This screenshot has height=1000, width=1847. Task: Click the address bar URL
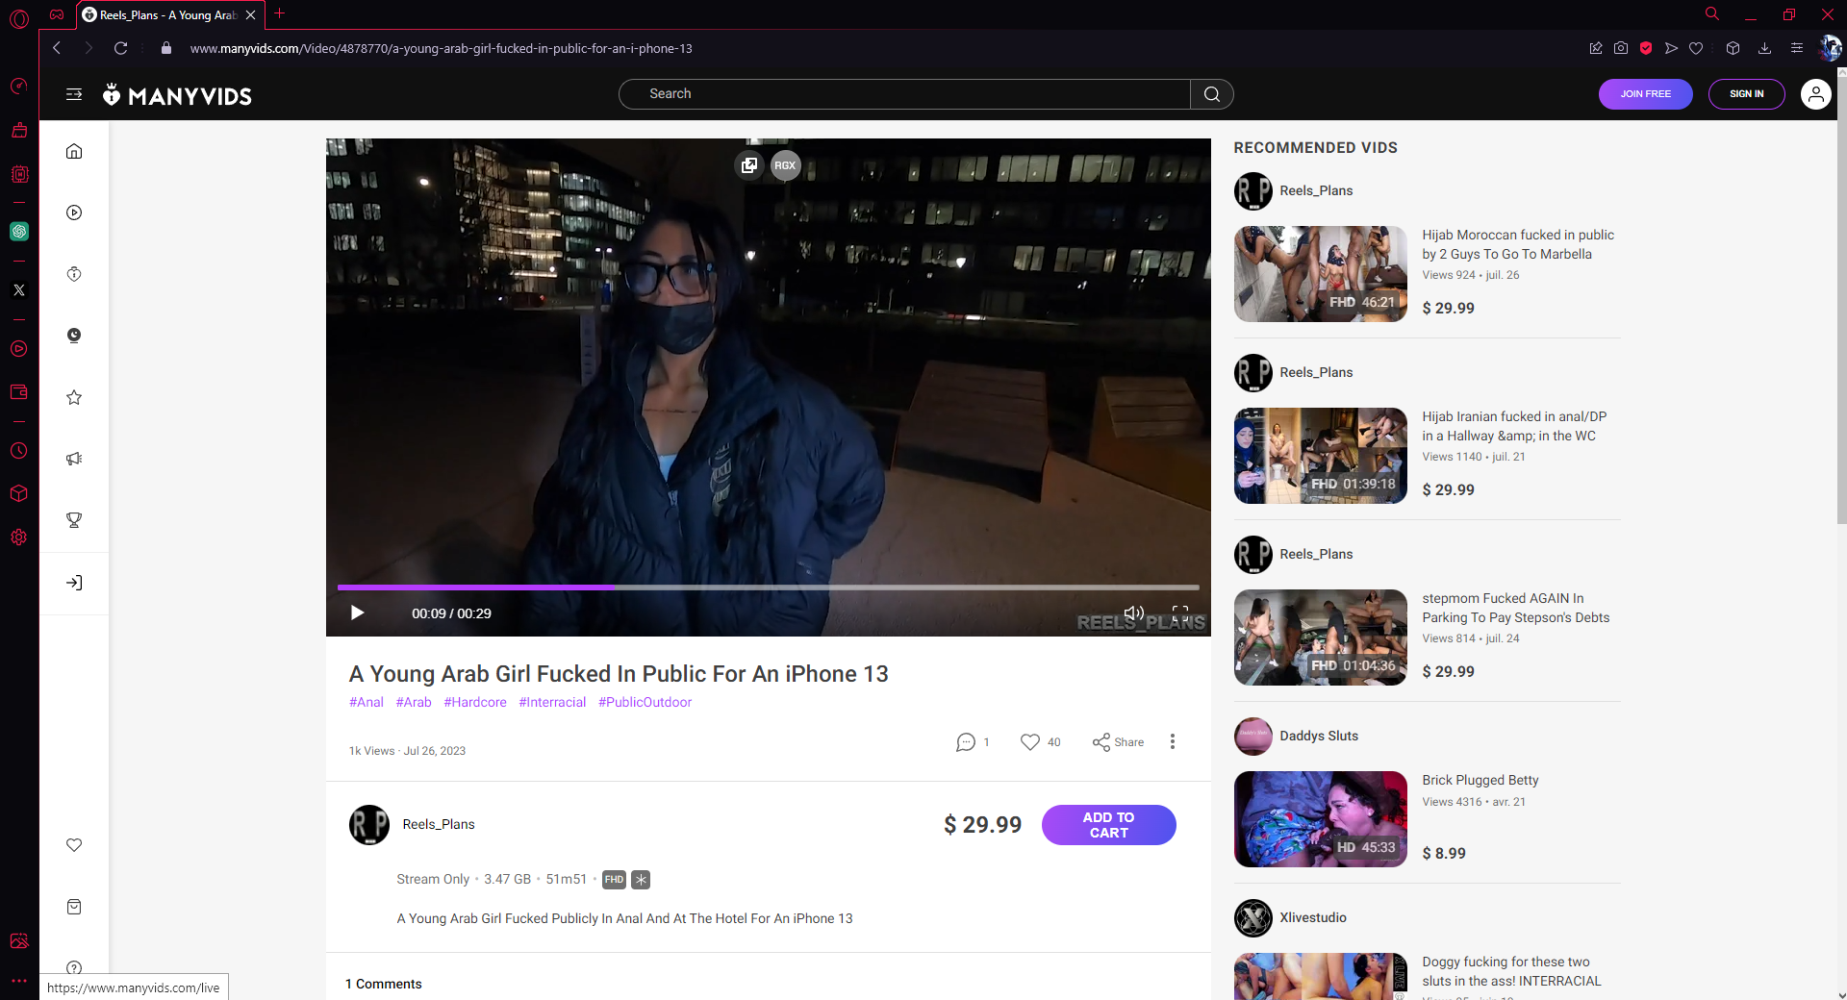point(441,48)
